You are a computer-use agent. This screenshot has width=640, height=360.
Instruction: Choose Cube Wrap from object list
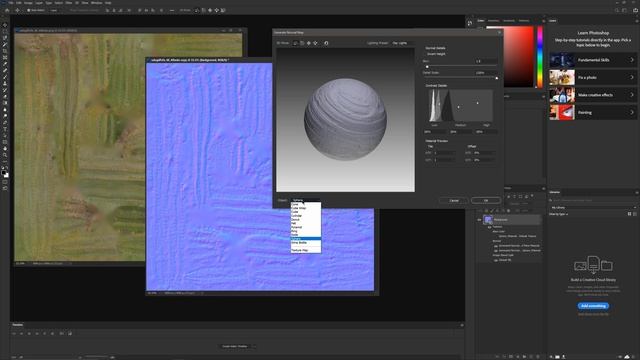tap(306, 208)
